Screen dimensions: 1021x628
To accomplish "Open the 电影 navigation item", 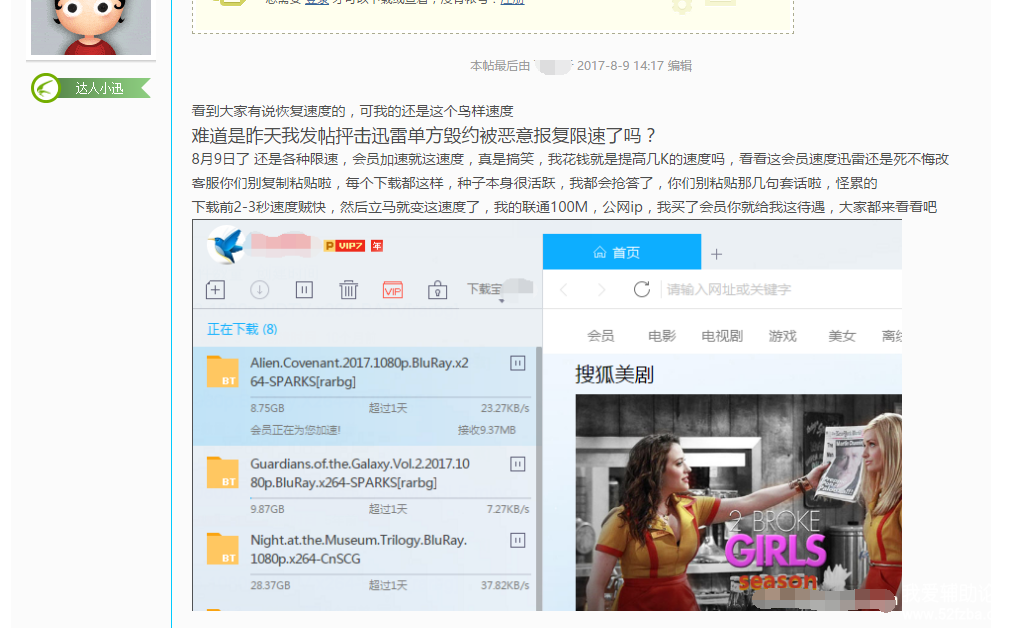I will 662,336.
